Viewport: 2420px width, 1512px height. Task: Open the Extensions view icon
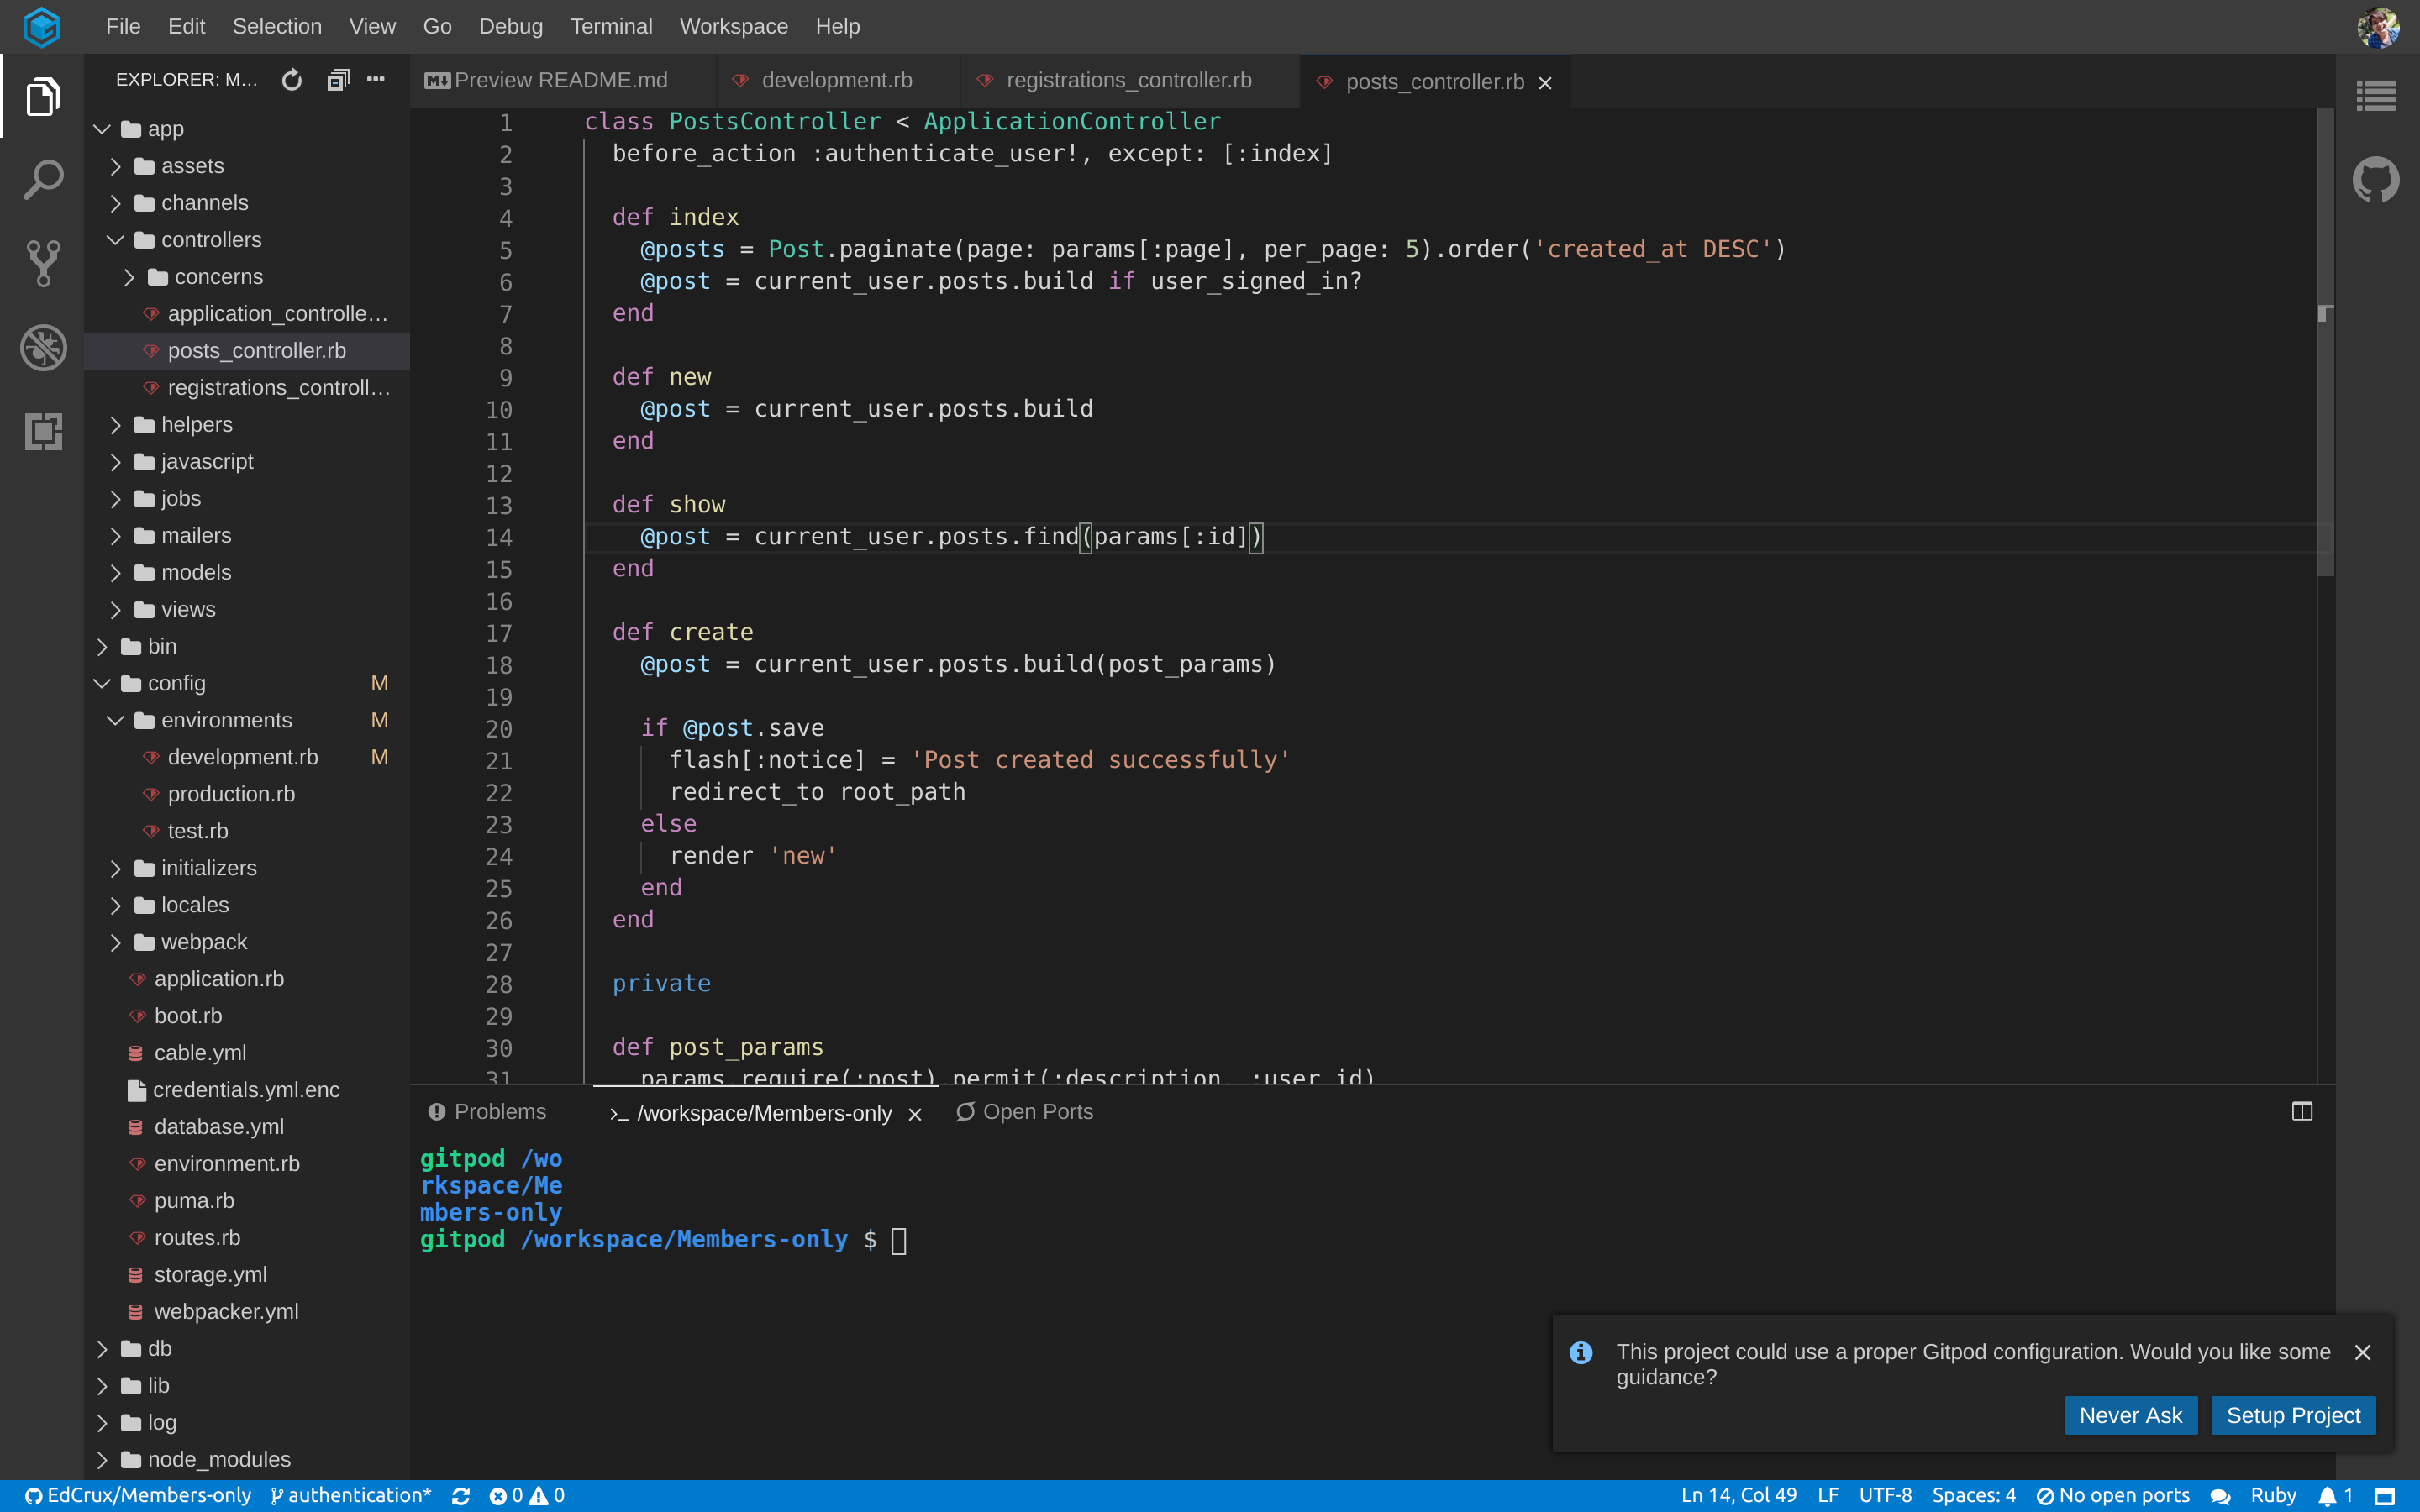click(42, 431)
